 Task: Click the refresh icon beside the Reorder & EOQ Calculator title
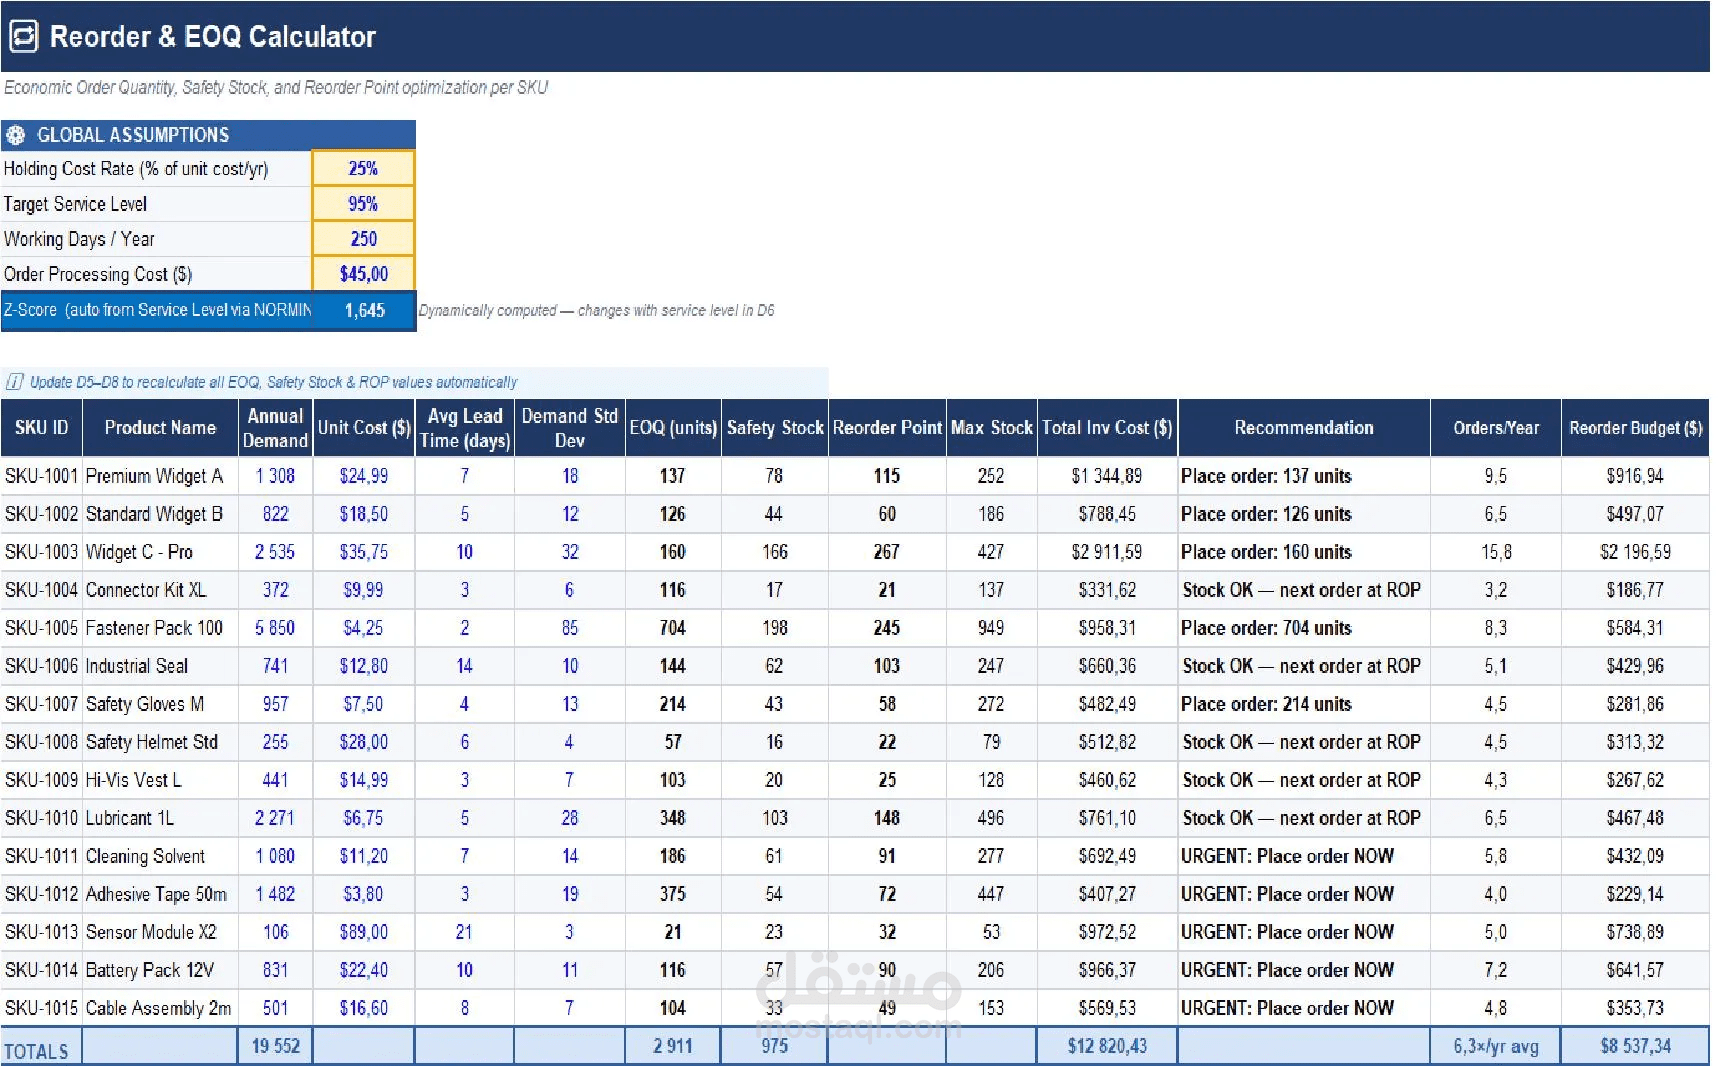24,37
